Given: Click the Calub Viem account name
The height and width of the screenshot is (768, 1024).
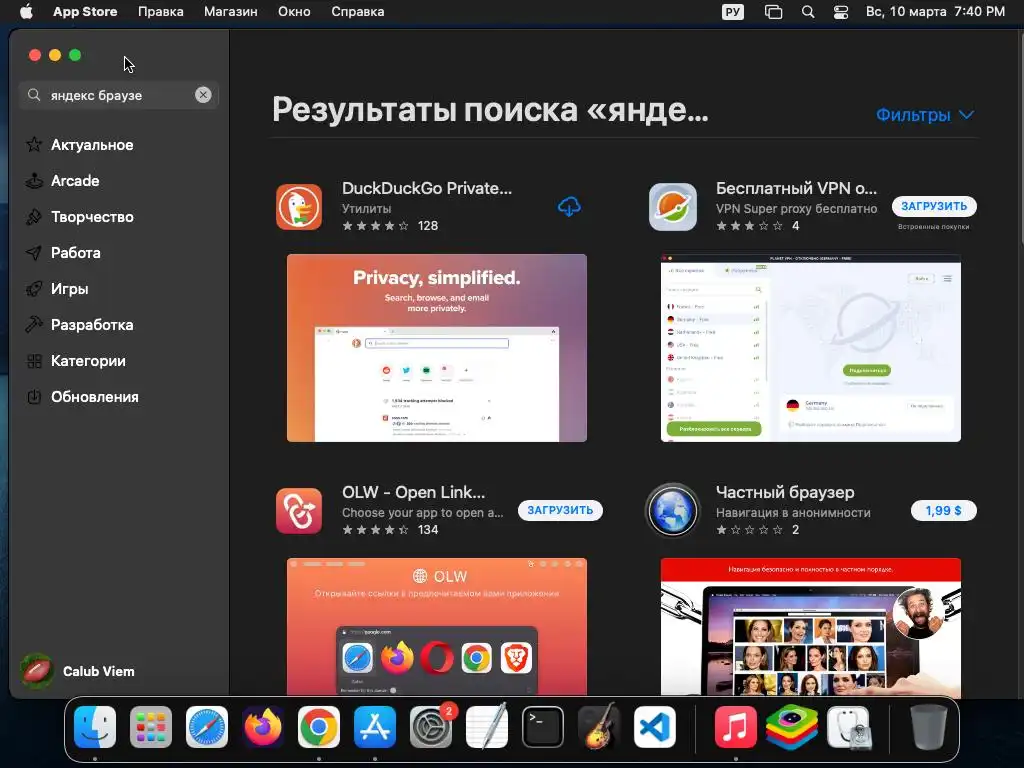Looking at the screenshot, I should (99, 671).
